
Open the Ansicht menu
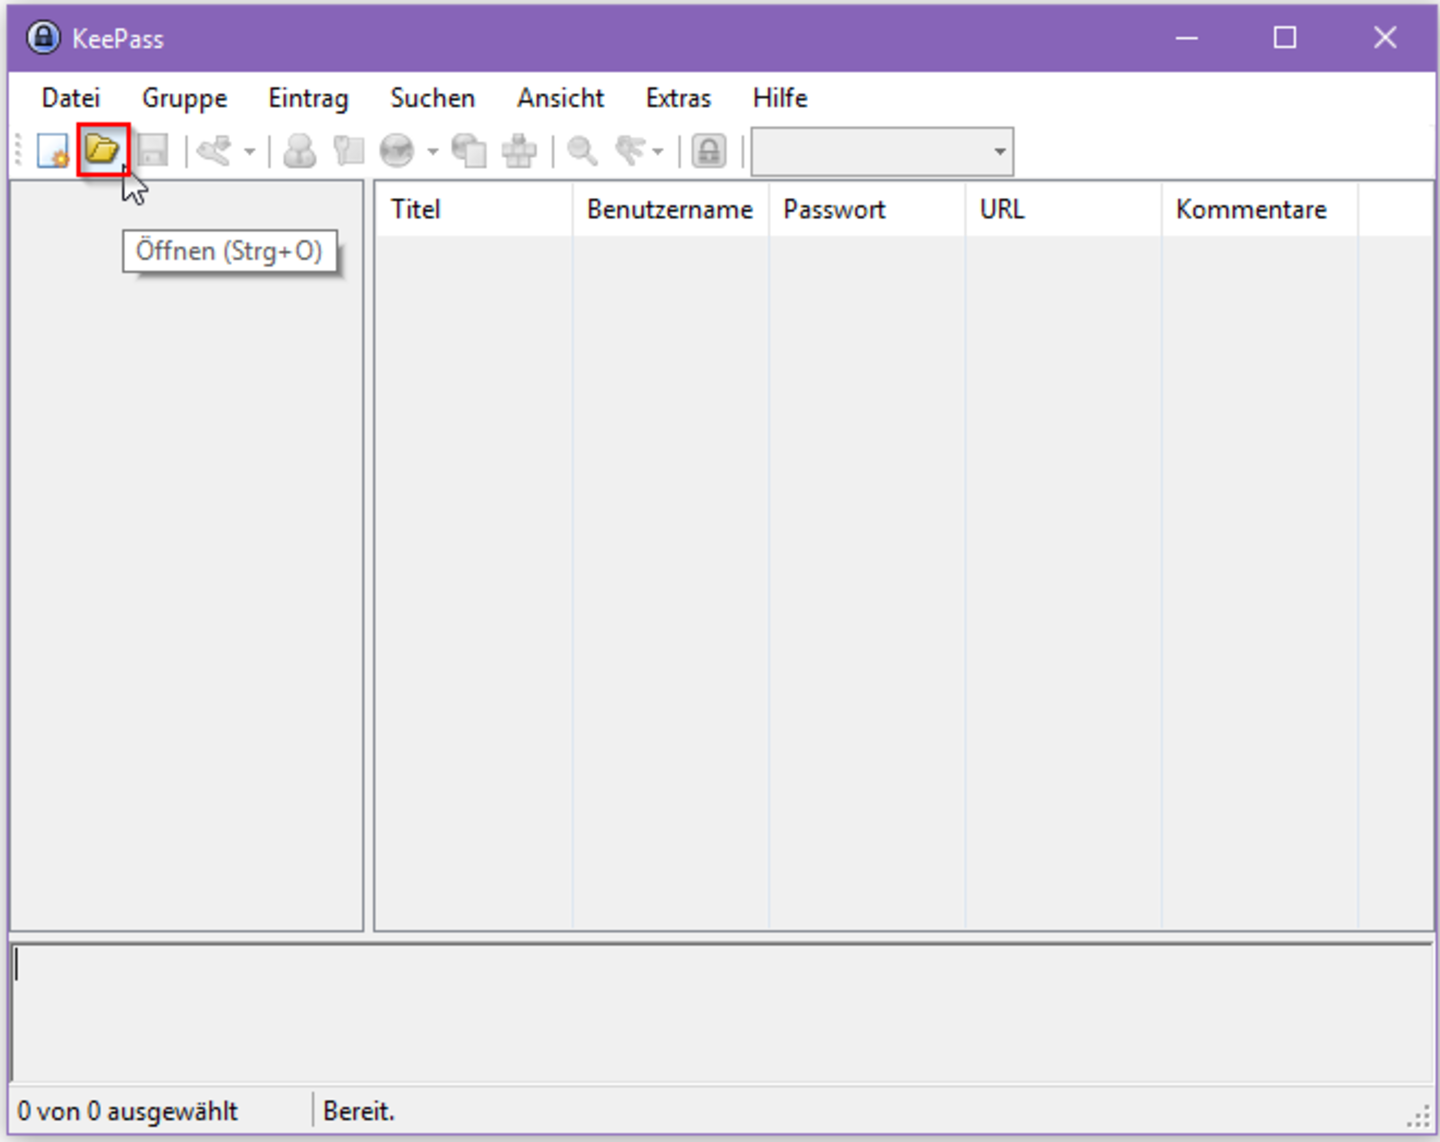coord(560,98)
